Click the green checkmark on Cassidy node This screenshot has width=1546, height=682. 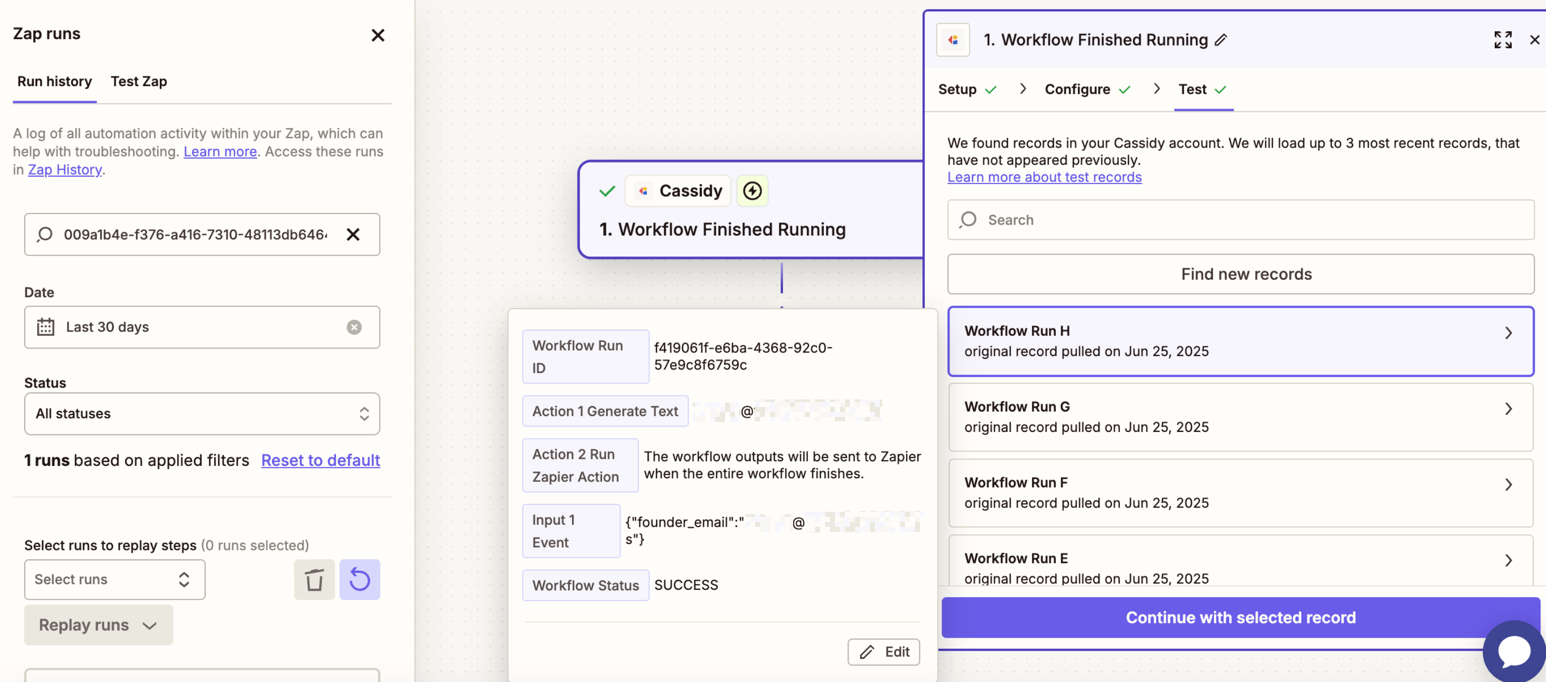pos(607,191)
